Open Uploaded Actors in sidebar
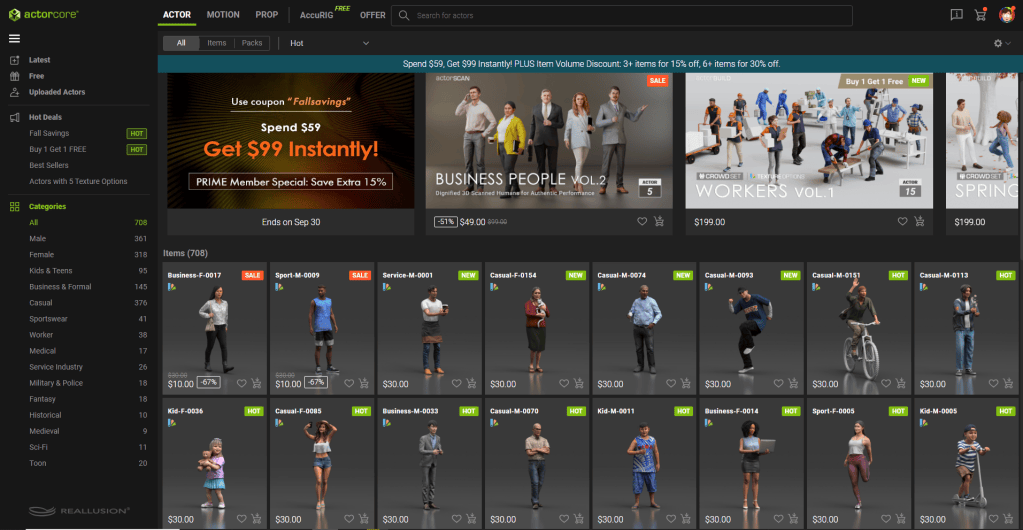 pos(57,92)
